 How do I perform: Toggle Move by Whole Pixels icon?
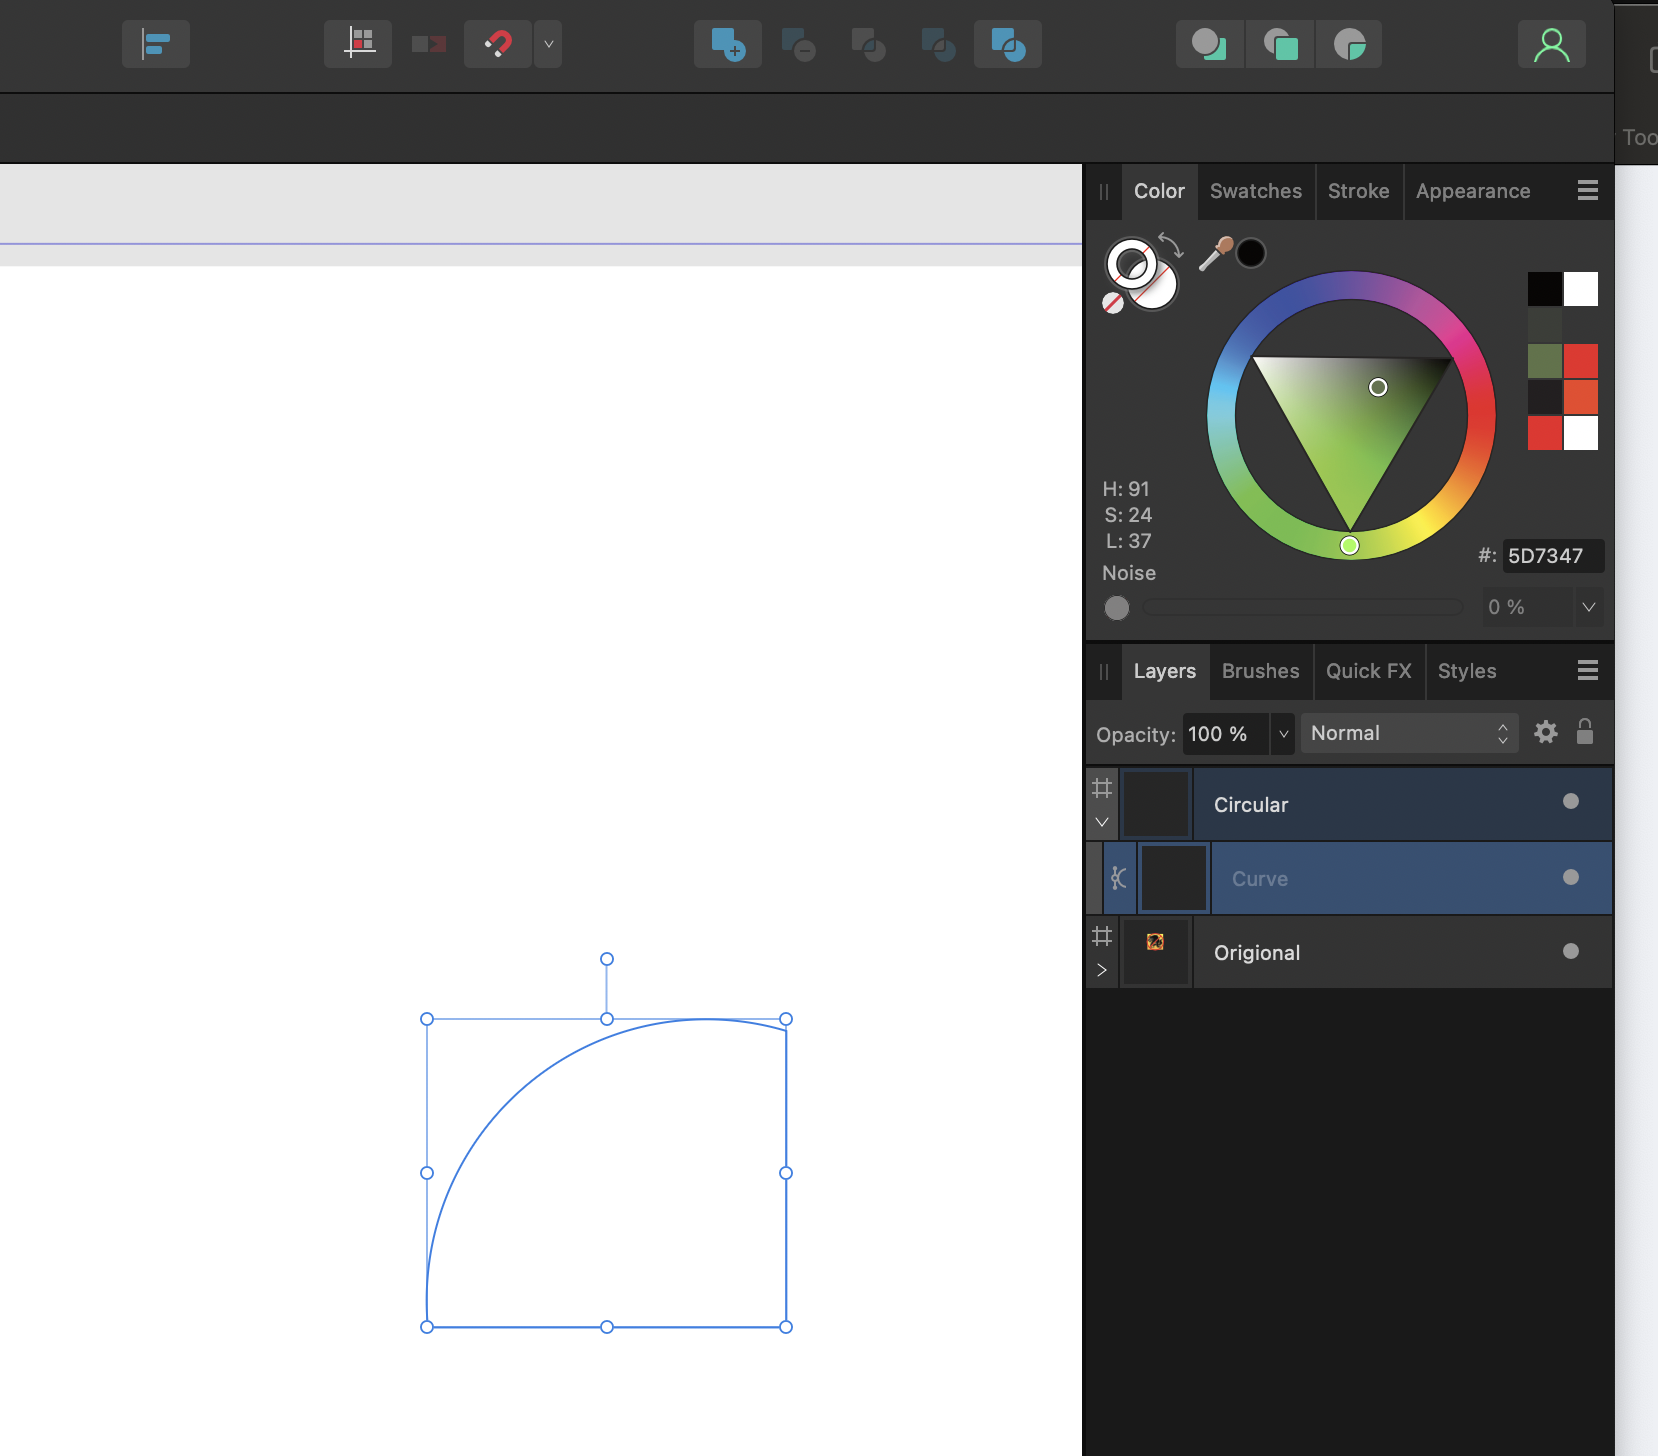[x=429, y=44]
